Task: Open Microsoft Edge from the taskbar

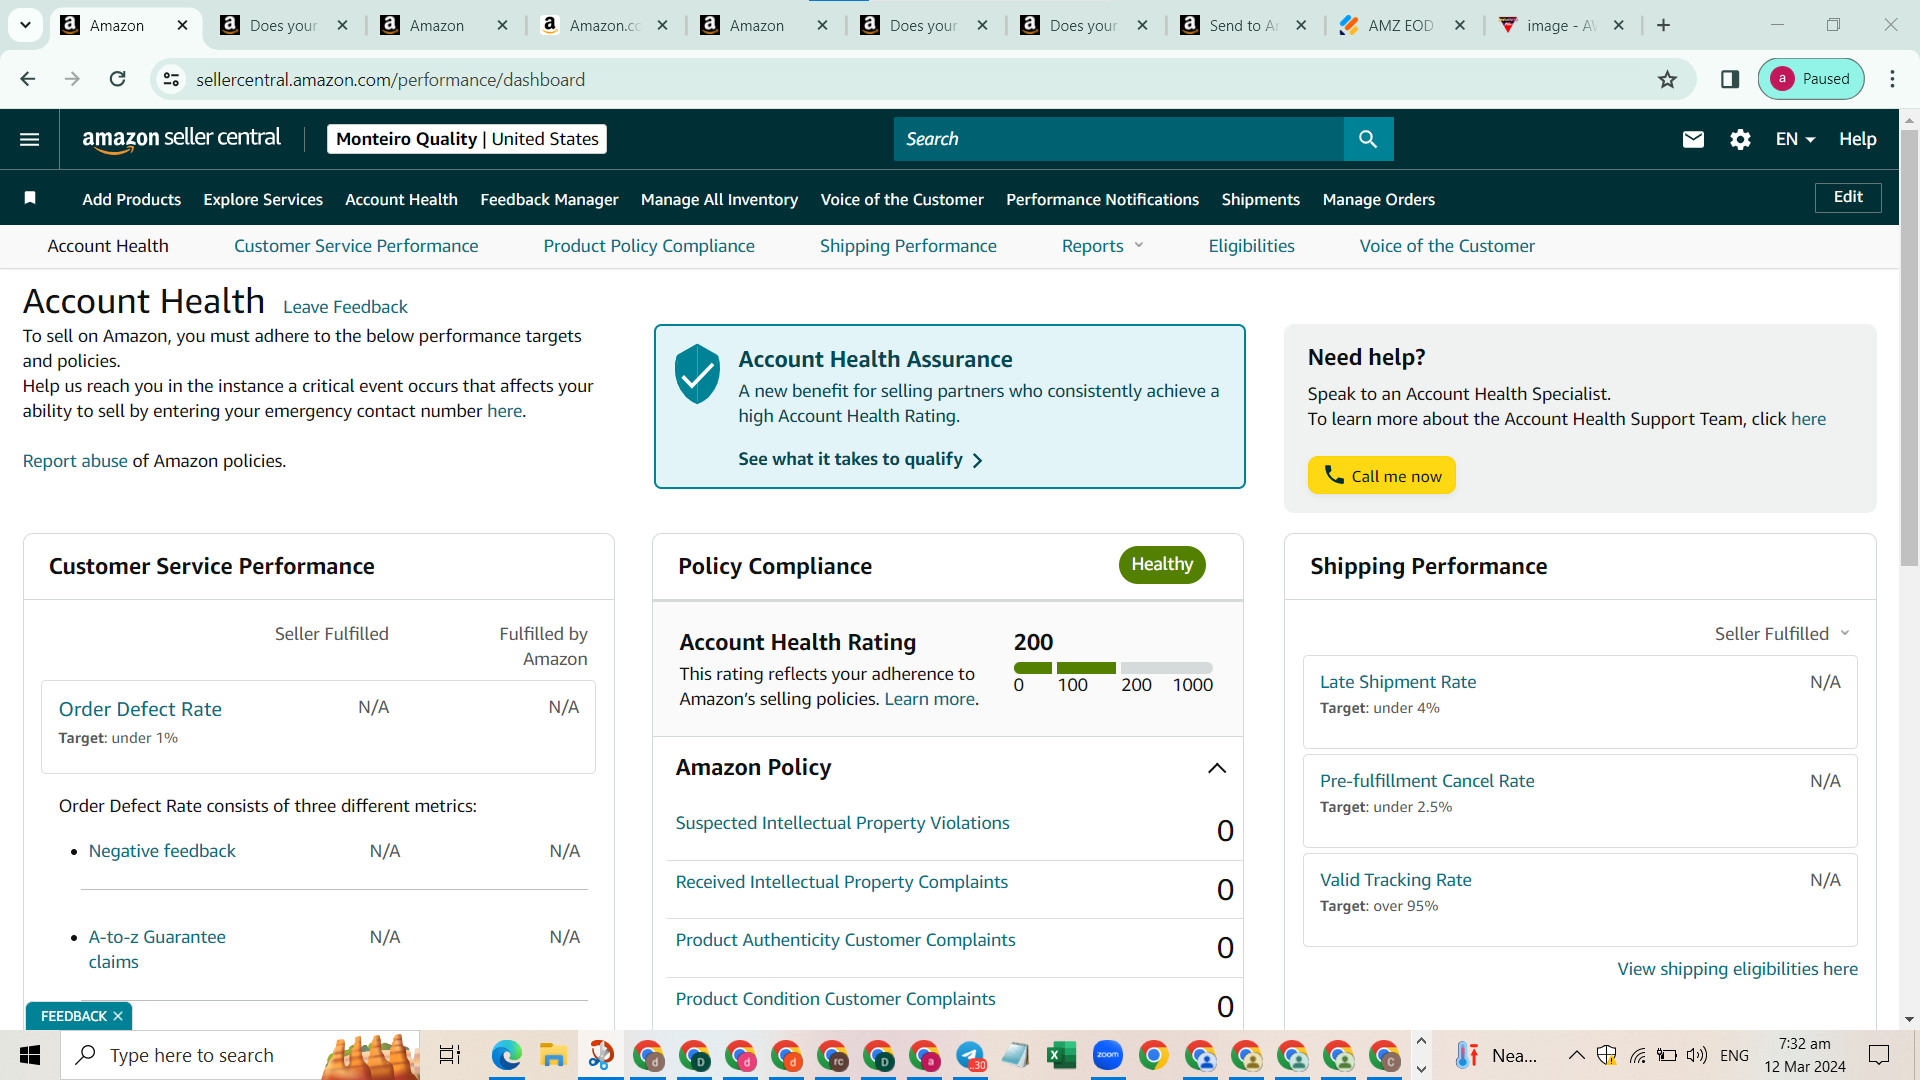Action: point(507,1055)
